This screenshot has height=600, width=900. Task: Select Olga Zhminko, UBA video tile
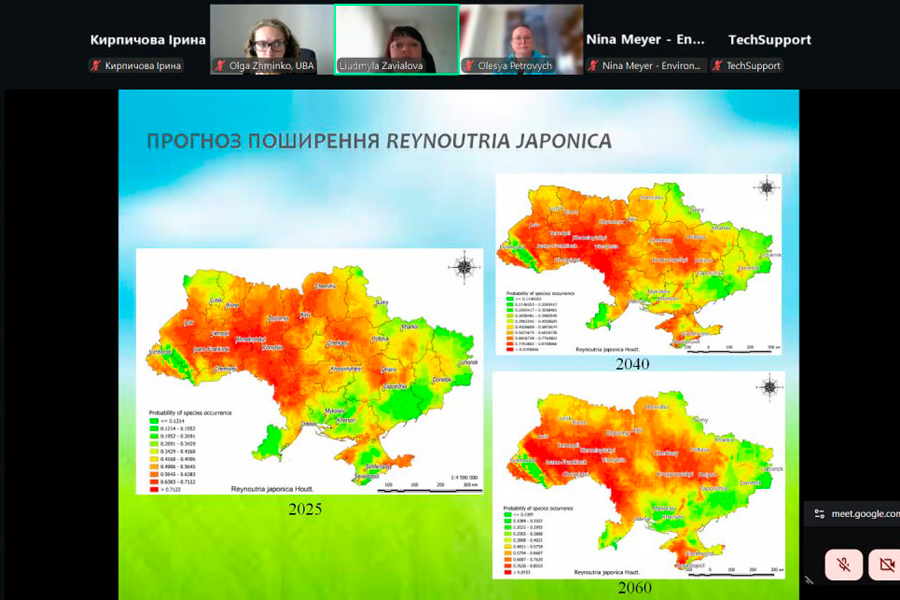pyautogui.click(x=271, y=40)
